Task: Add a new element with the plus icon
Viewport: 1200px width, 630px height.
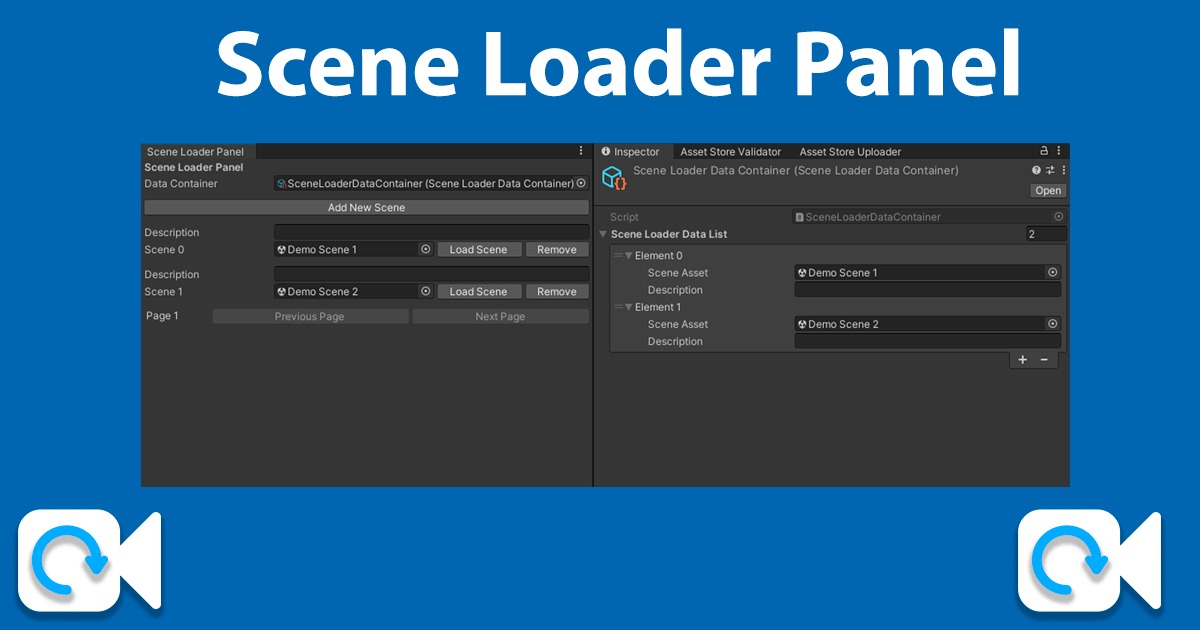Action: pyautogui.click(x=1022, y=360)
